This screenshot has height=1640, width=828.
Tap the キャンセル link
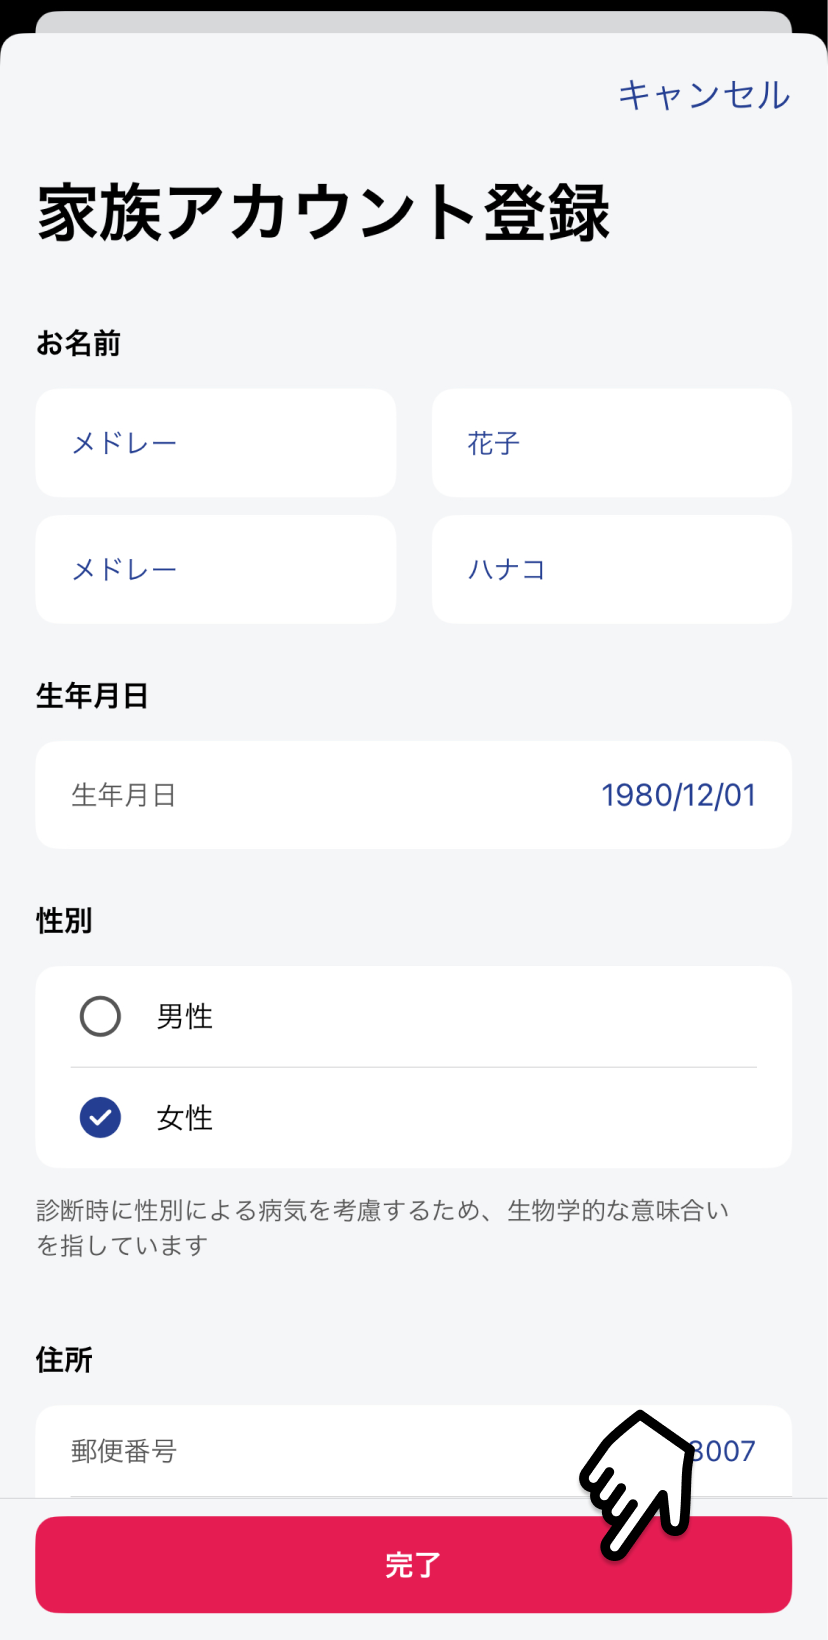[704, 95]
